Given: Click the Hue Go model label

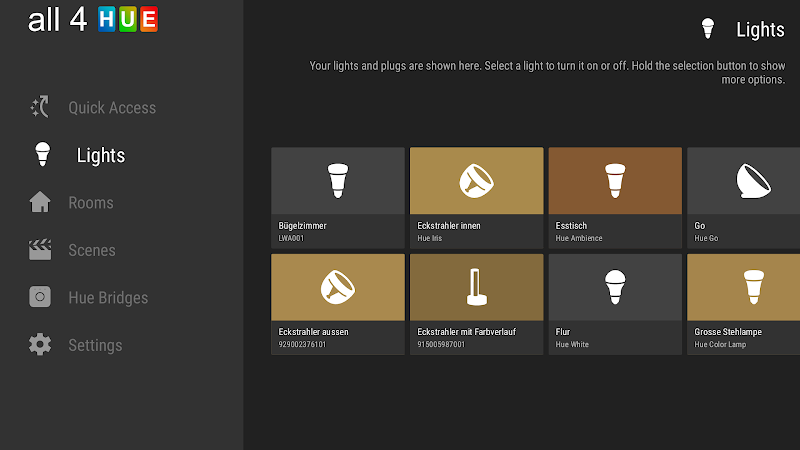Looking at the screenshot, I should click(x=706, y=238).
